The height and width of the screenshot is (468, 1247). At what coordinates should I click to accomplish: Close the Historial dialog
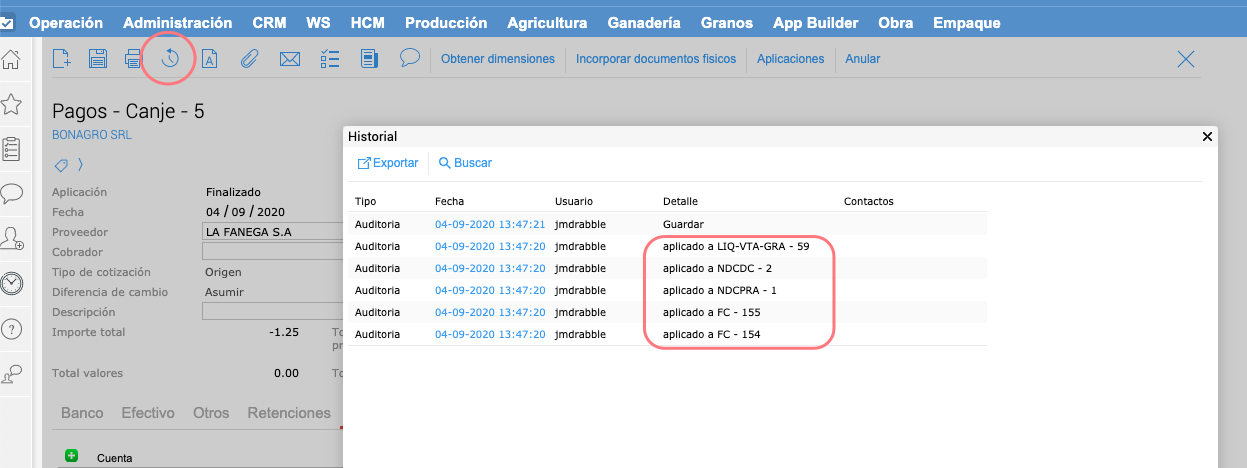[x=1207, y=136]
